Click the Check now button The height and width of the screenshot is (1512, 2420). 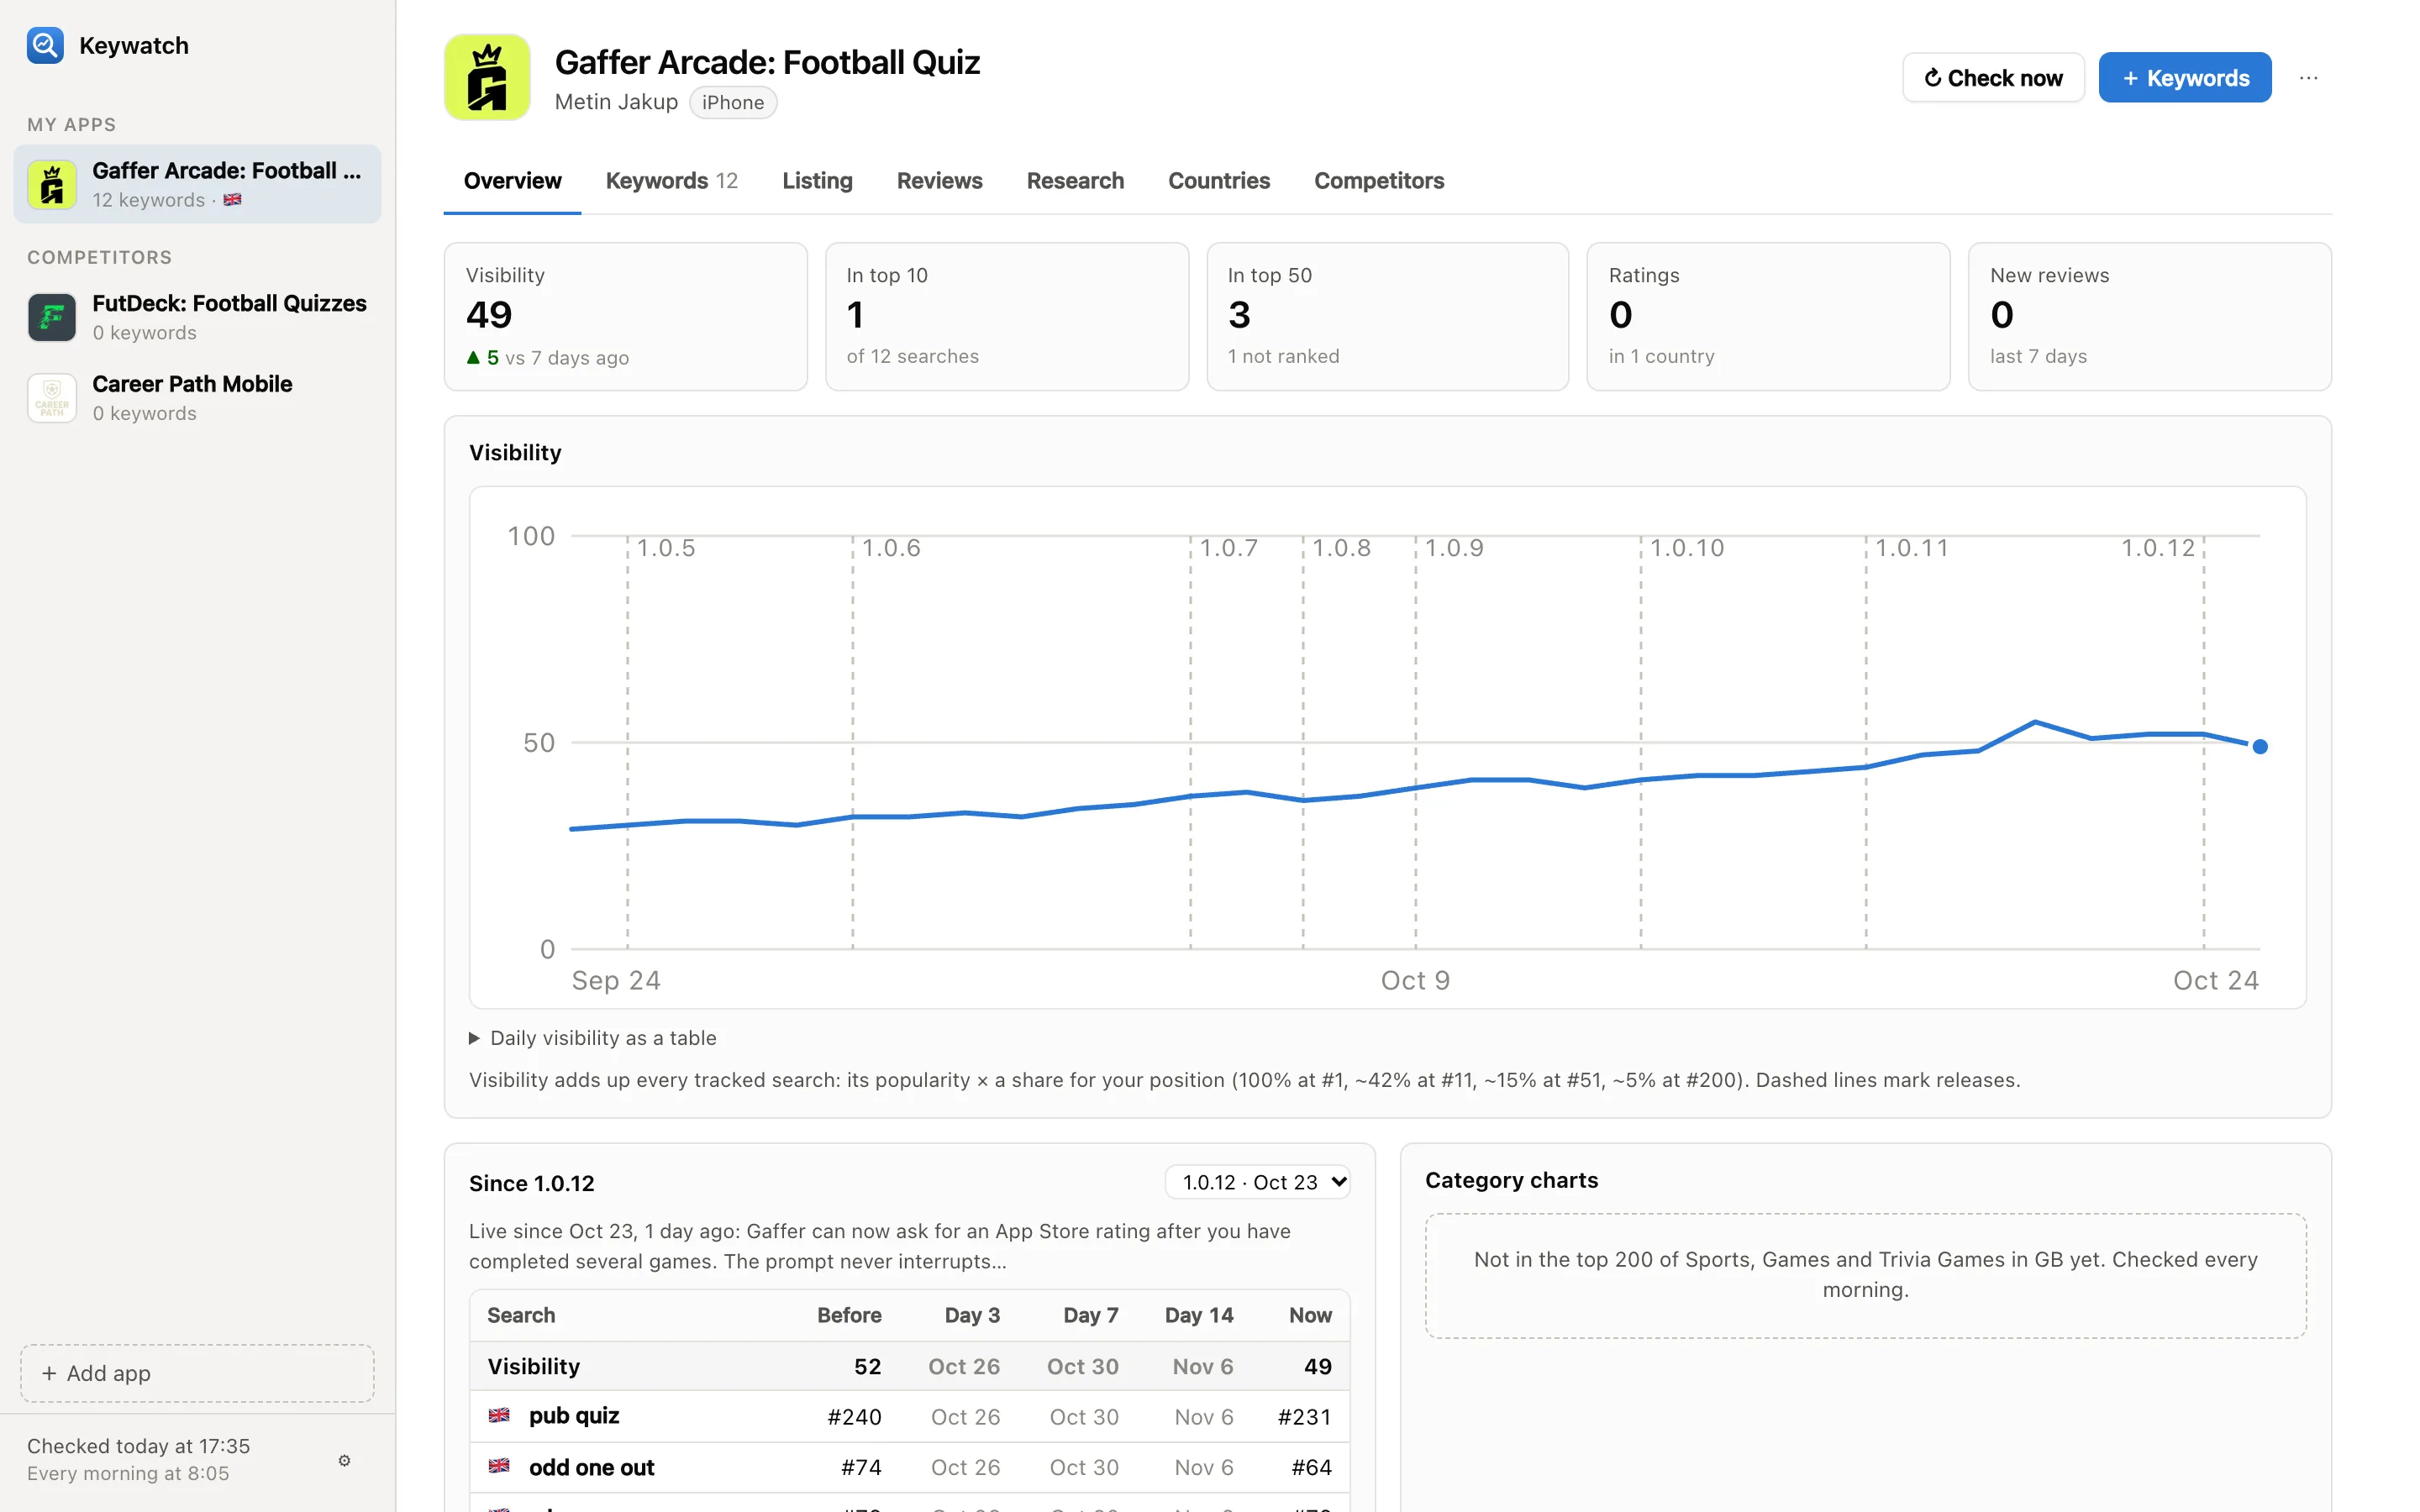[1993, 77]
